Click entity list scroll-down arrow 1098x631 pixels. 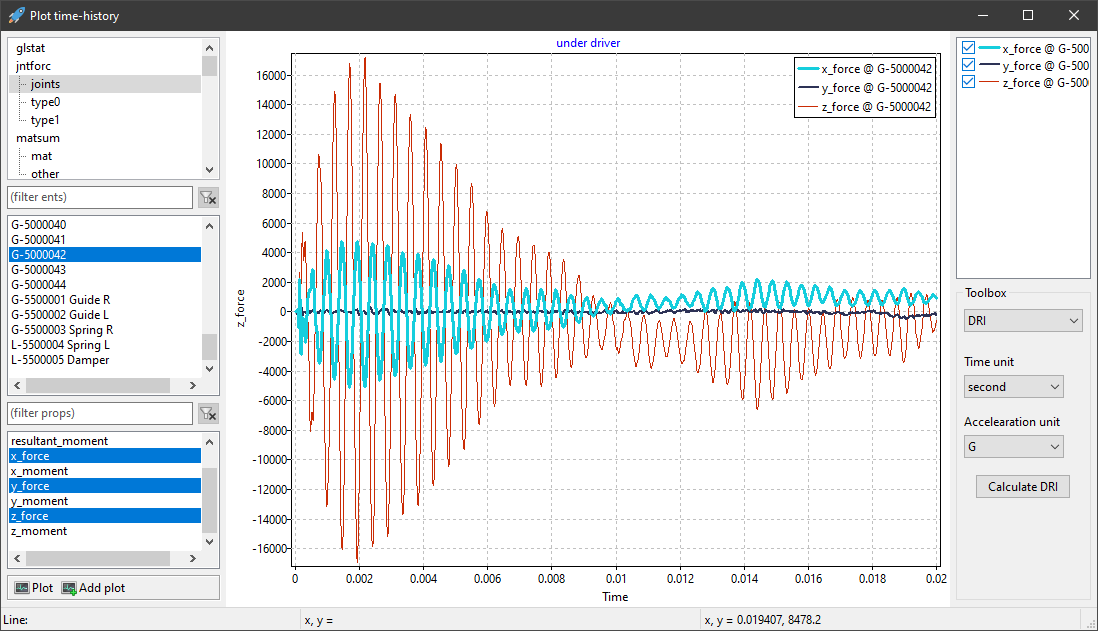(209, 368)
